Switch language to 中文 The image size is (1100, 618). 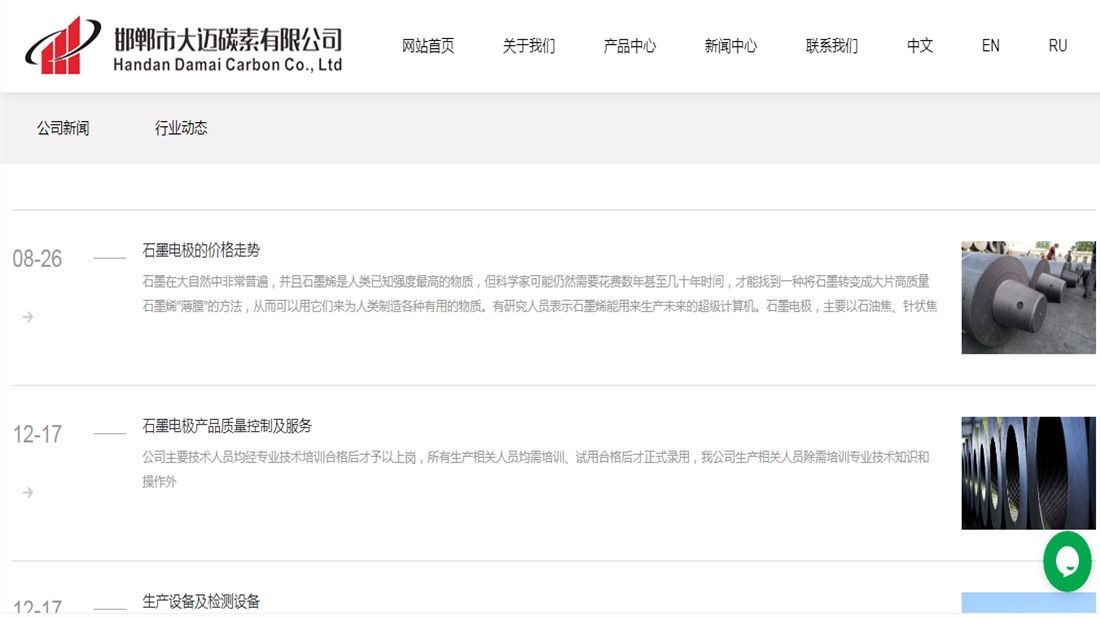[x=920, y=46]
